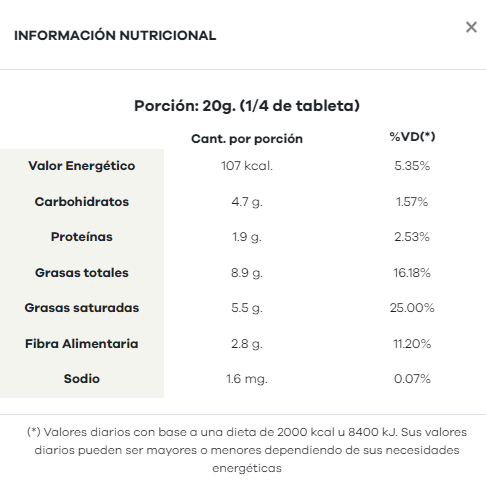This screenshot has height=480, width=486.
Task: Click the 4.7 g. carbohydrate amount
Action: click(x=247, y=202)
